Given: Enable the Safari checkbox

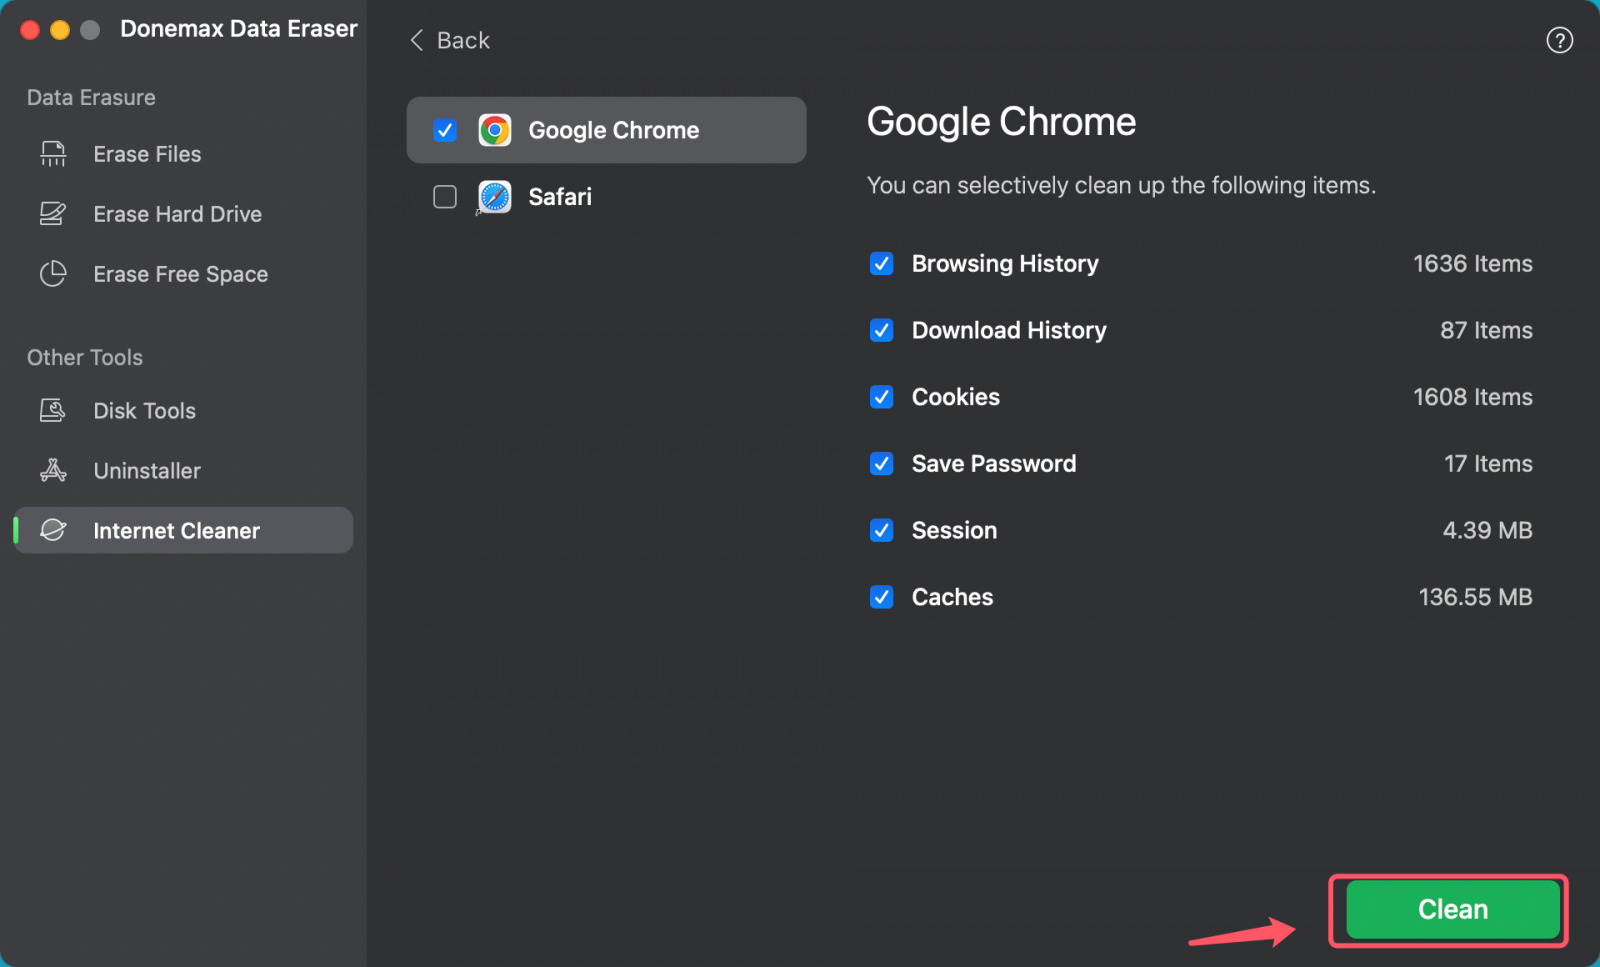Looking at the screenshot, I should click(x=444, y=196).
